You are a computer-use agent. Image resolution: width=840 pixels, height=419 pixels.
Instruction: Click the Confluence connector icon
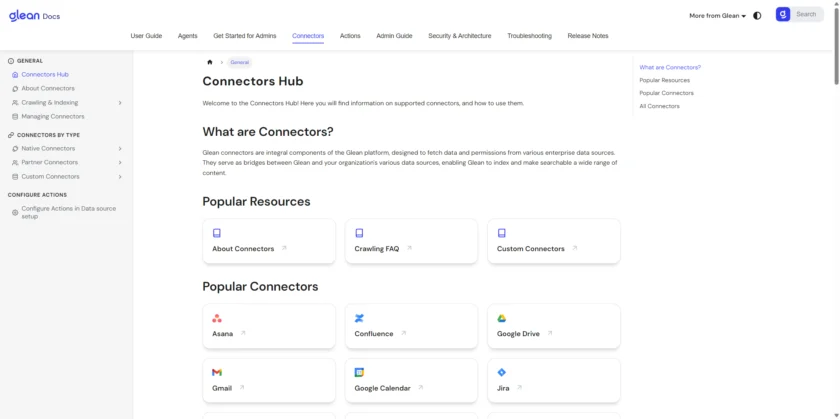coord(359,318)
